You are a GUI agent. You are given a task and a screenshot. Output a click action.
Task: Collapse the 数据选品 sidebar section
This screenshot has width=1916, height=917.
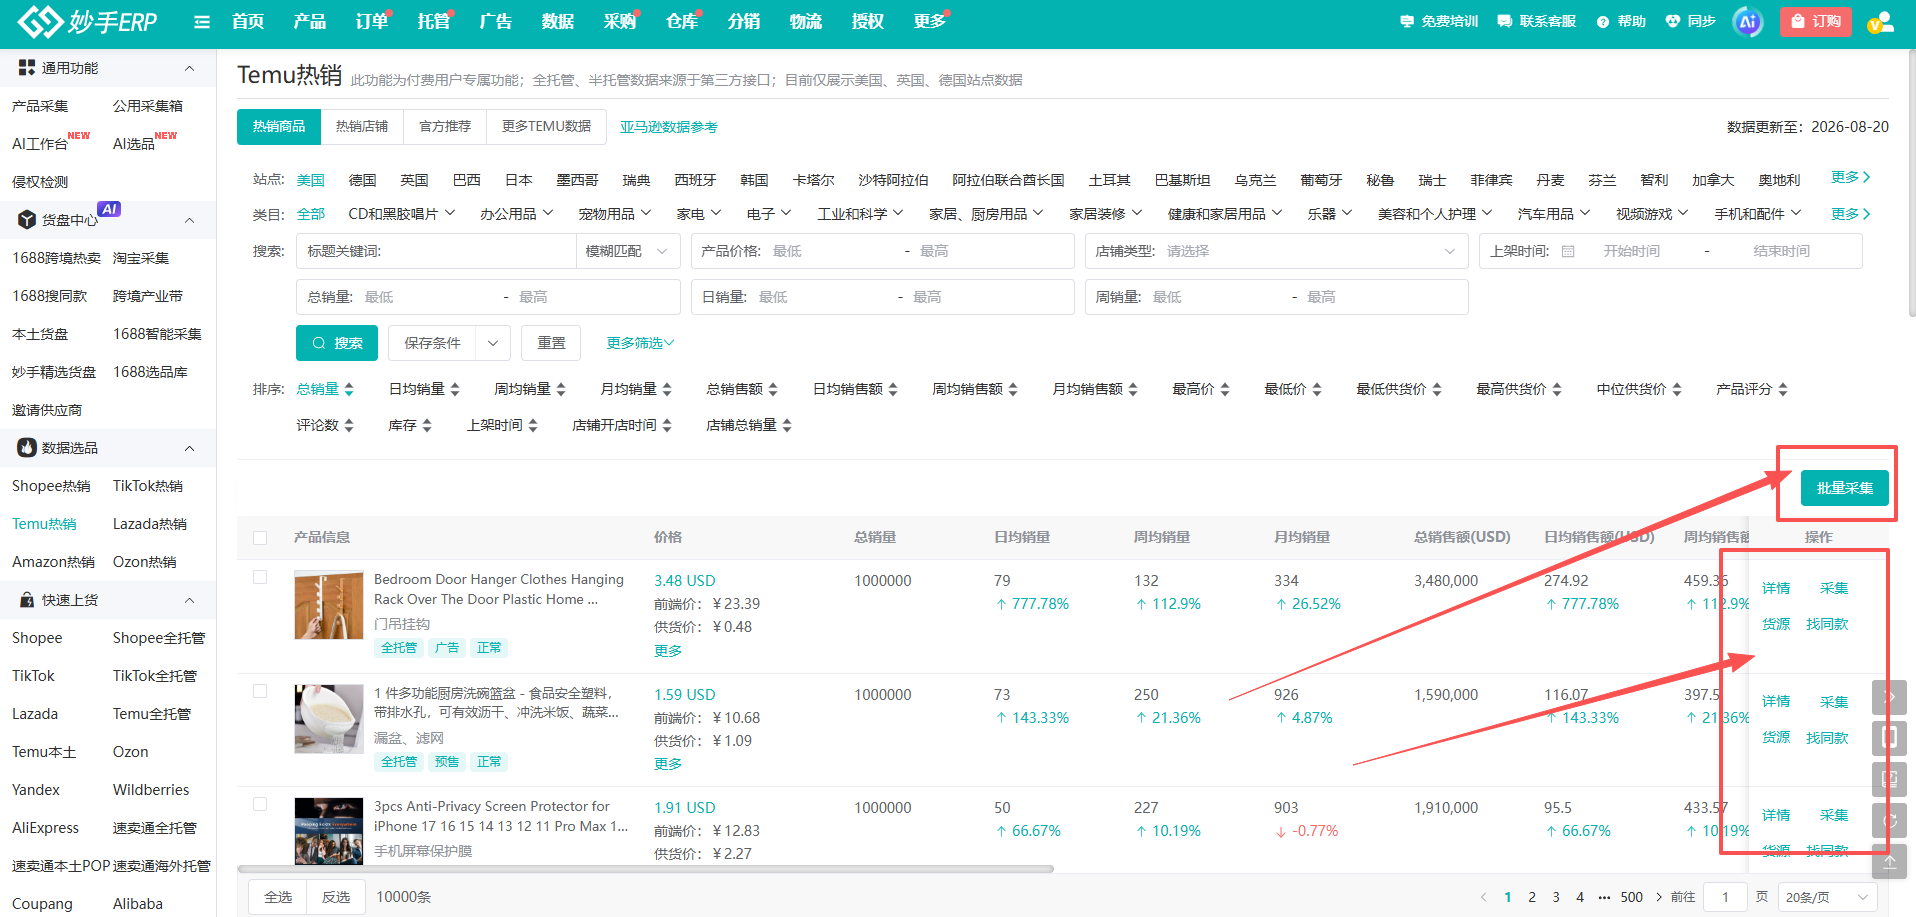pos(190,448)
